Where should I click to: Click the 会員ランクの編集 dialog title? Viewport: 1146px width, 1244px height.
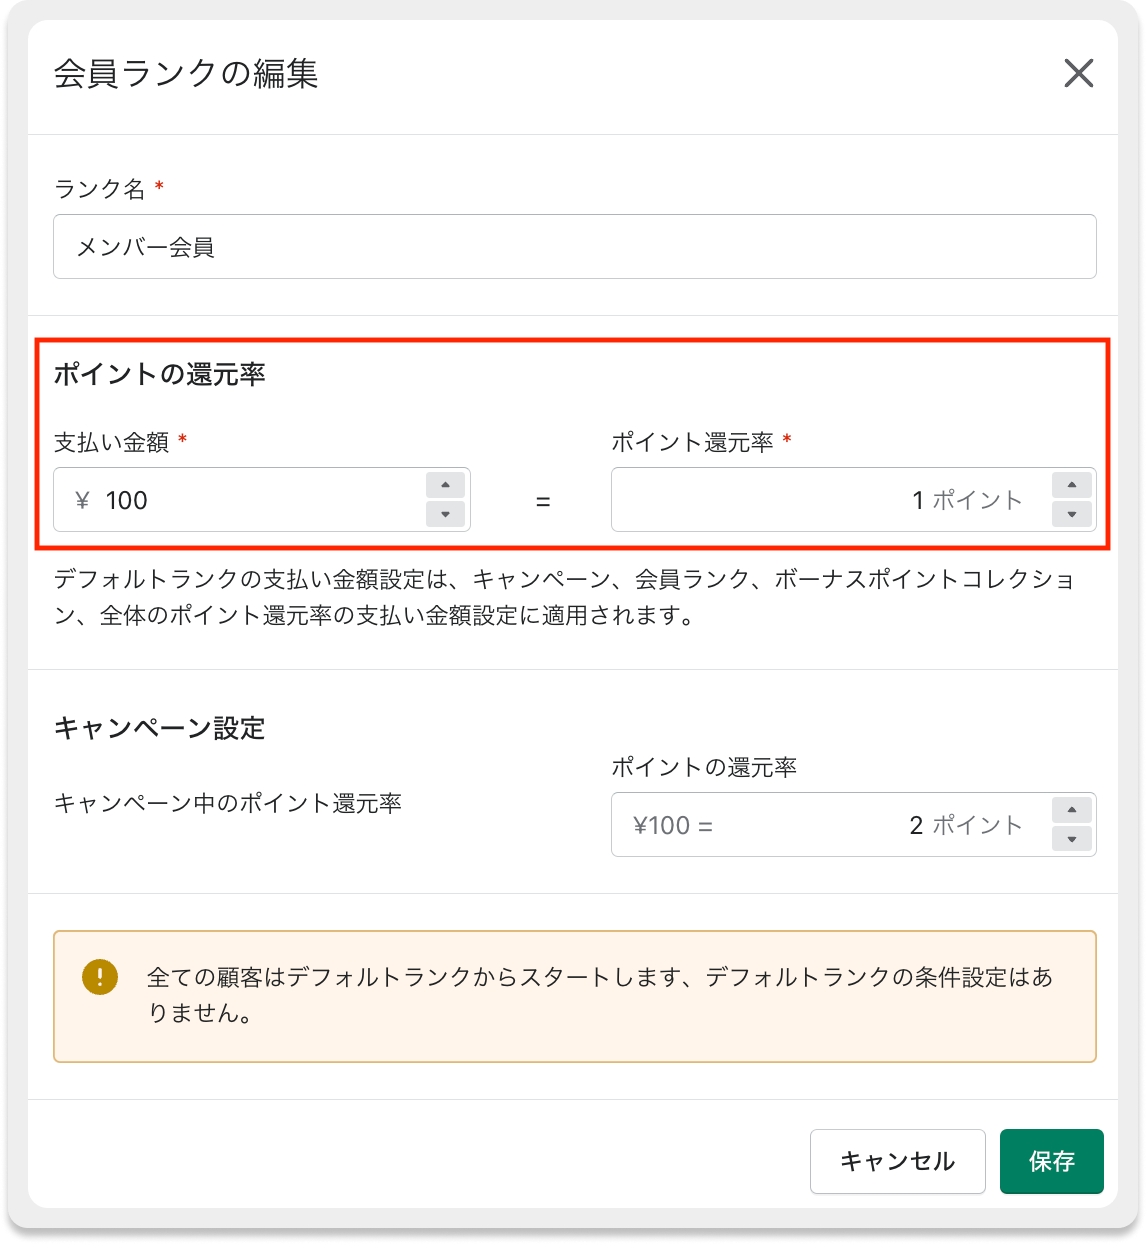tap(186, 74)
